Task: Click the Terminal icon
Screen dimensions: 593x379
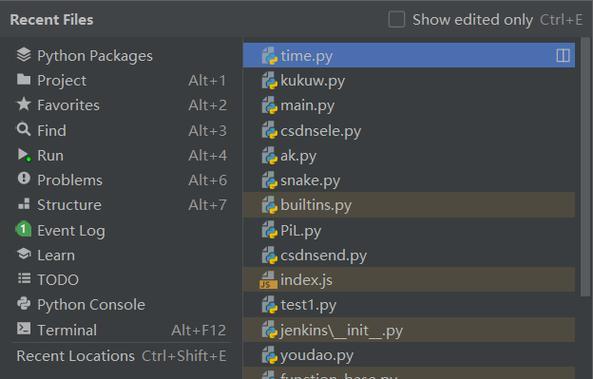Action: 24,328
